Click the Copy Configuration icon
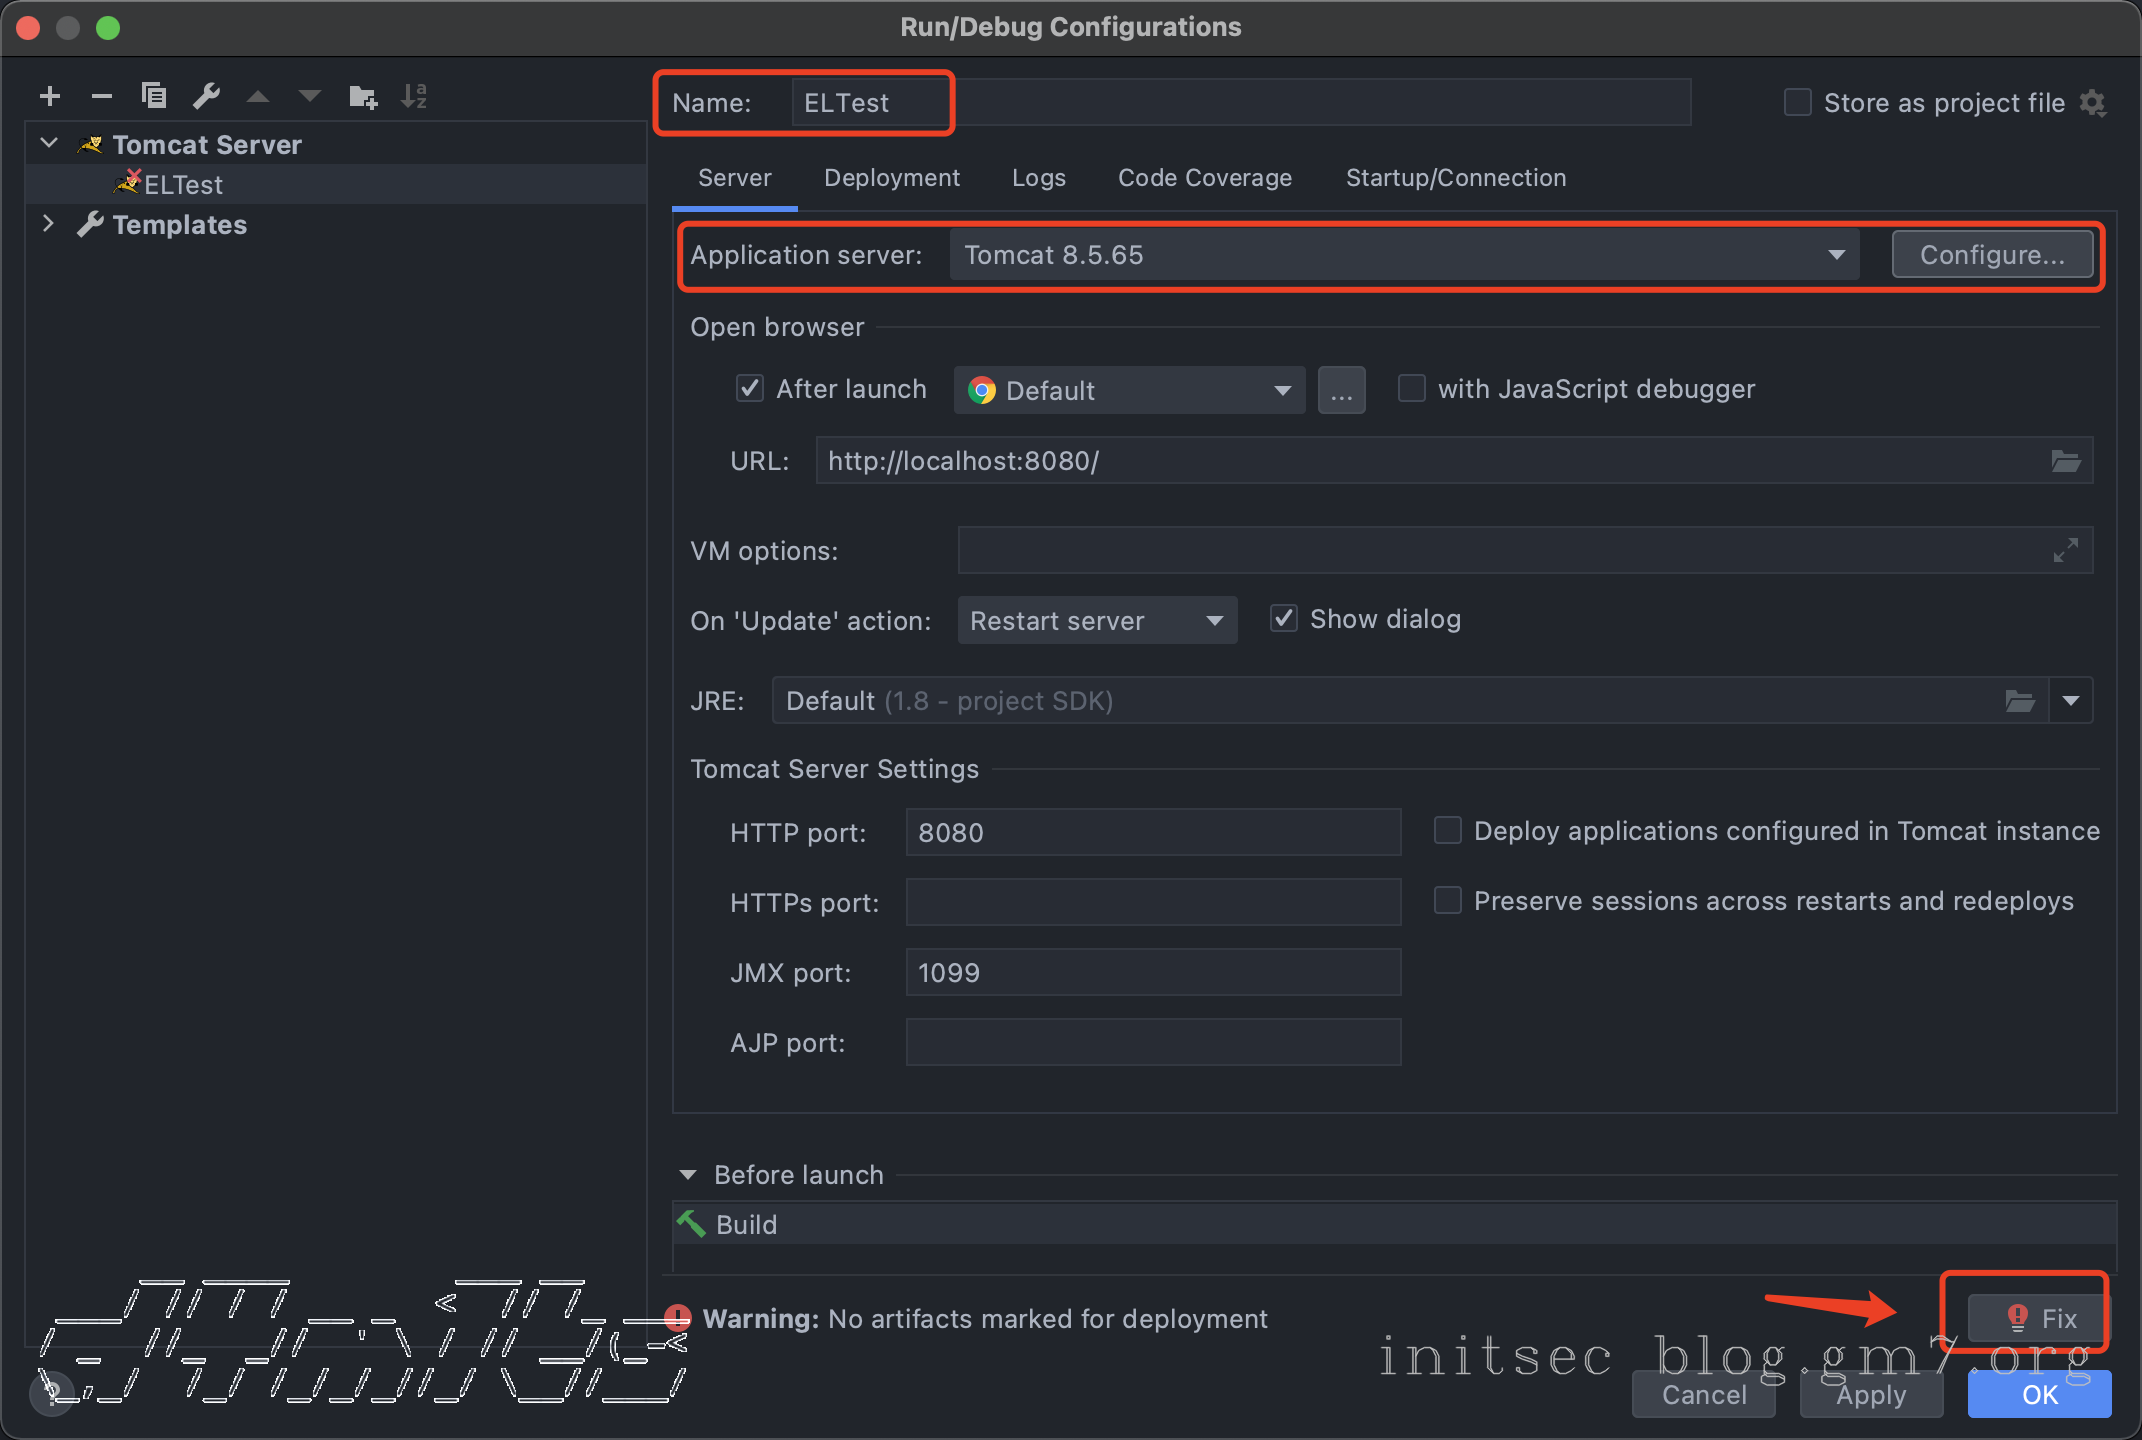The image size is (2142, 1440). [154, 96]
